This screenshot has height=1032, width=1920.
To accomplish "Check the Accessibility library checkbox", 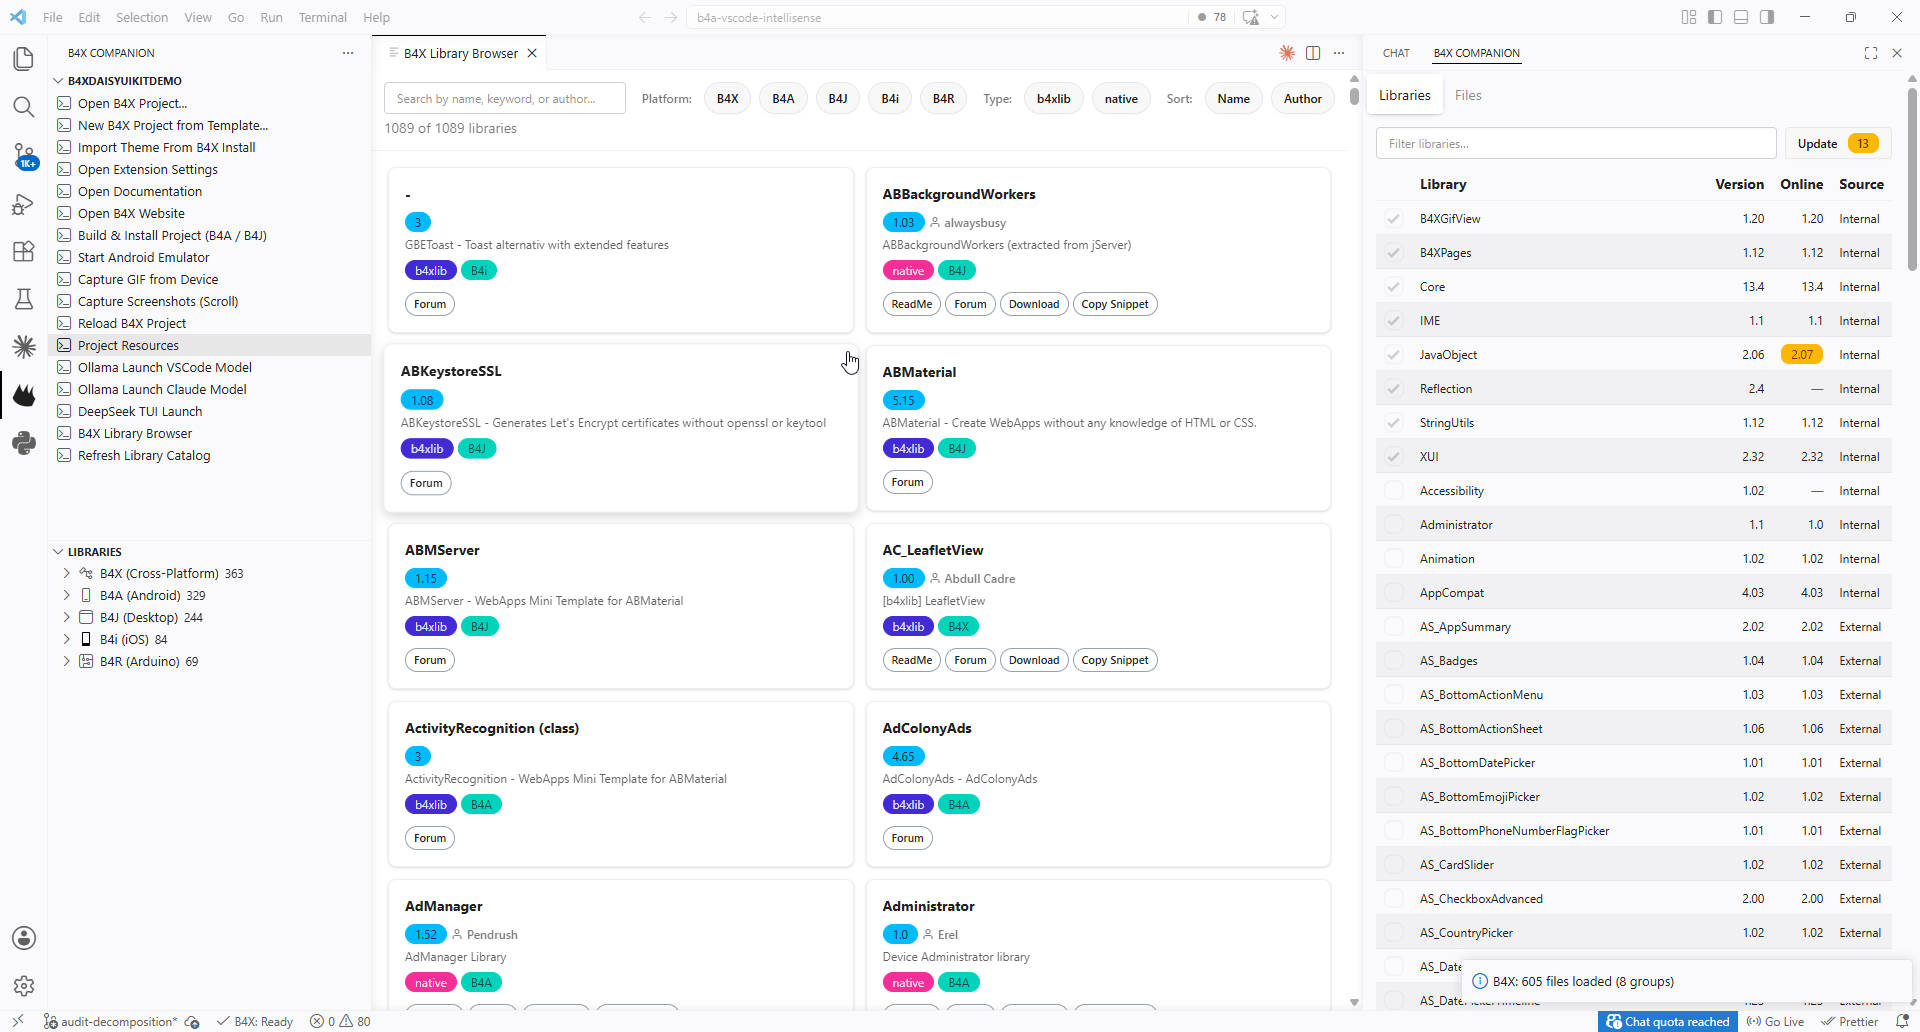I will click(x=1393, y=491).
